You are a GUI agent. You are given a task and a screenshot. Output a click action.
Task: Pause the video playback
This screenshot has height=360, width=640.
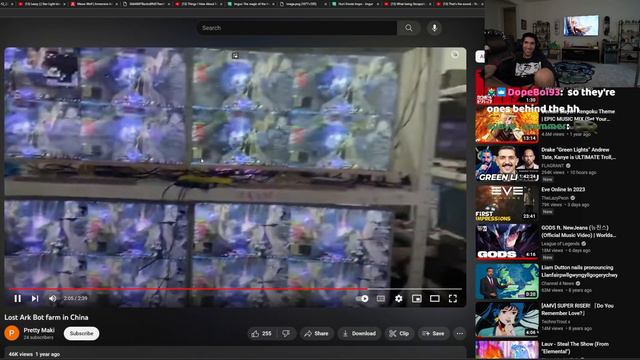pyautogui.click(x=18, y=298)
